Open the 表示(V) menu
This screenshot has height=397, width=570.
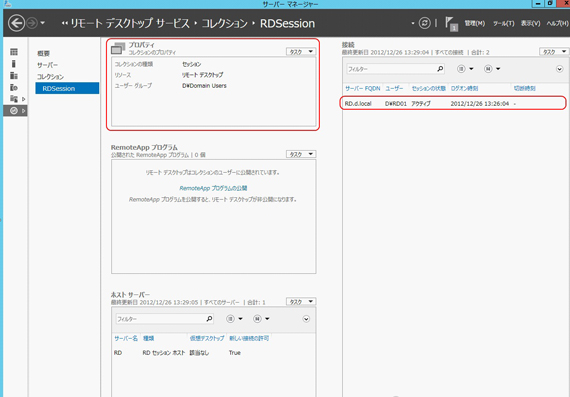coord(530,23)
